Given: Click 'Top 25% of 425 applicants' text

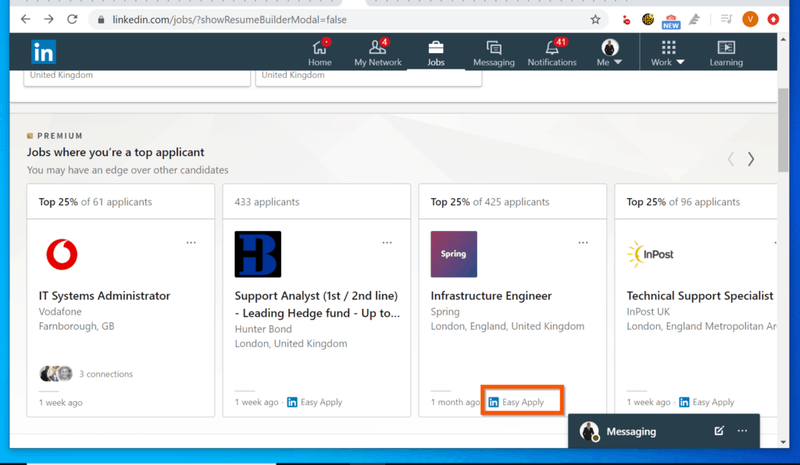Looking at the screenshot, I should pos(490,202).
